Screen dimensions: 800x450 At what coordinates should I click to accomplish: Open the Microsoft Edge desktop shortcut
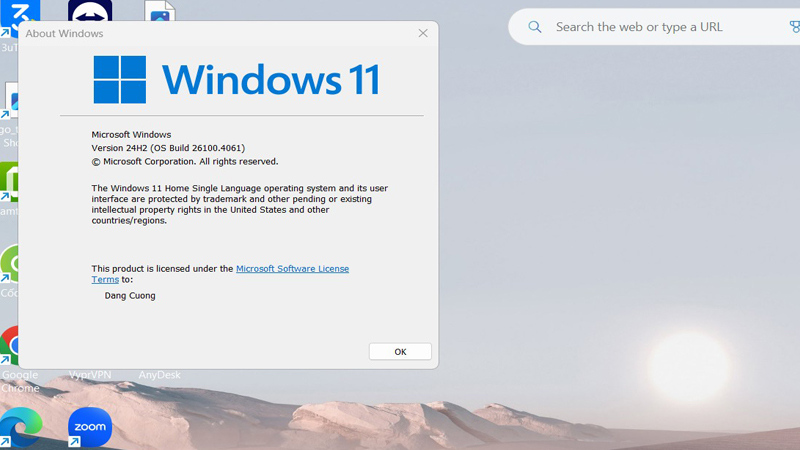tap(20, 428)
